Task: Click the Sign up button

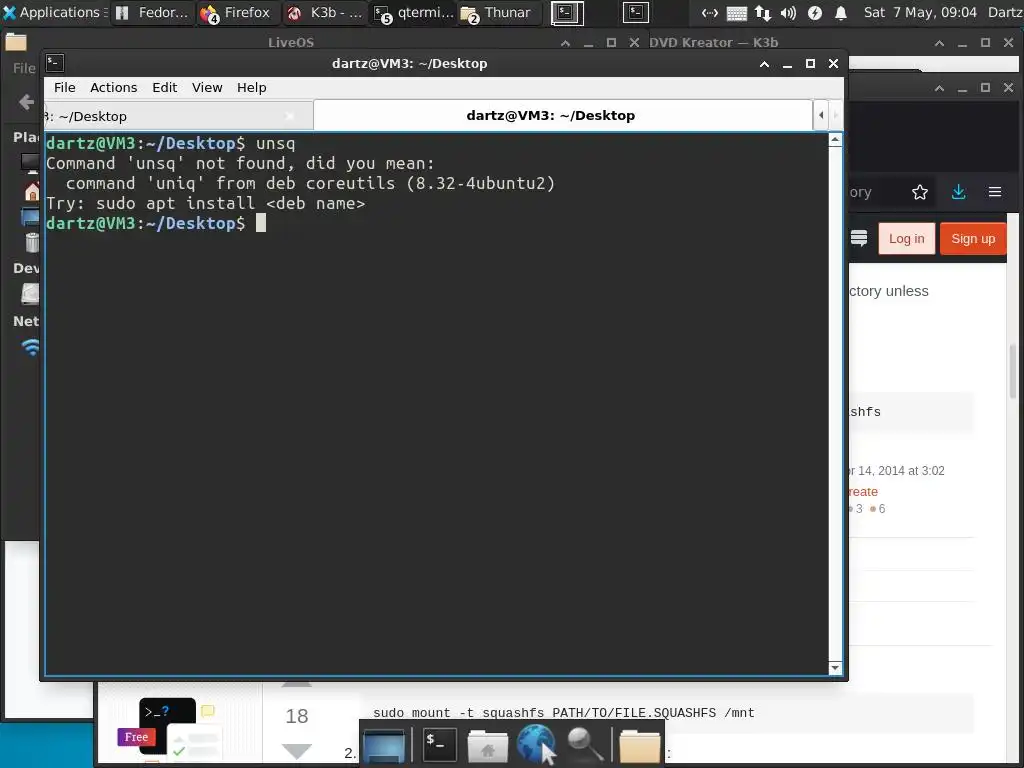Action: 972,238
